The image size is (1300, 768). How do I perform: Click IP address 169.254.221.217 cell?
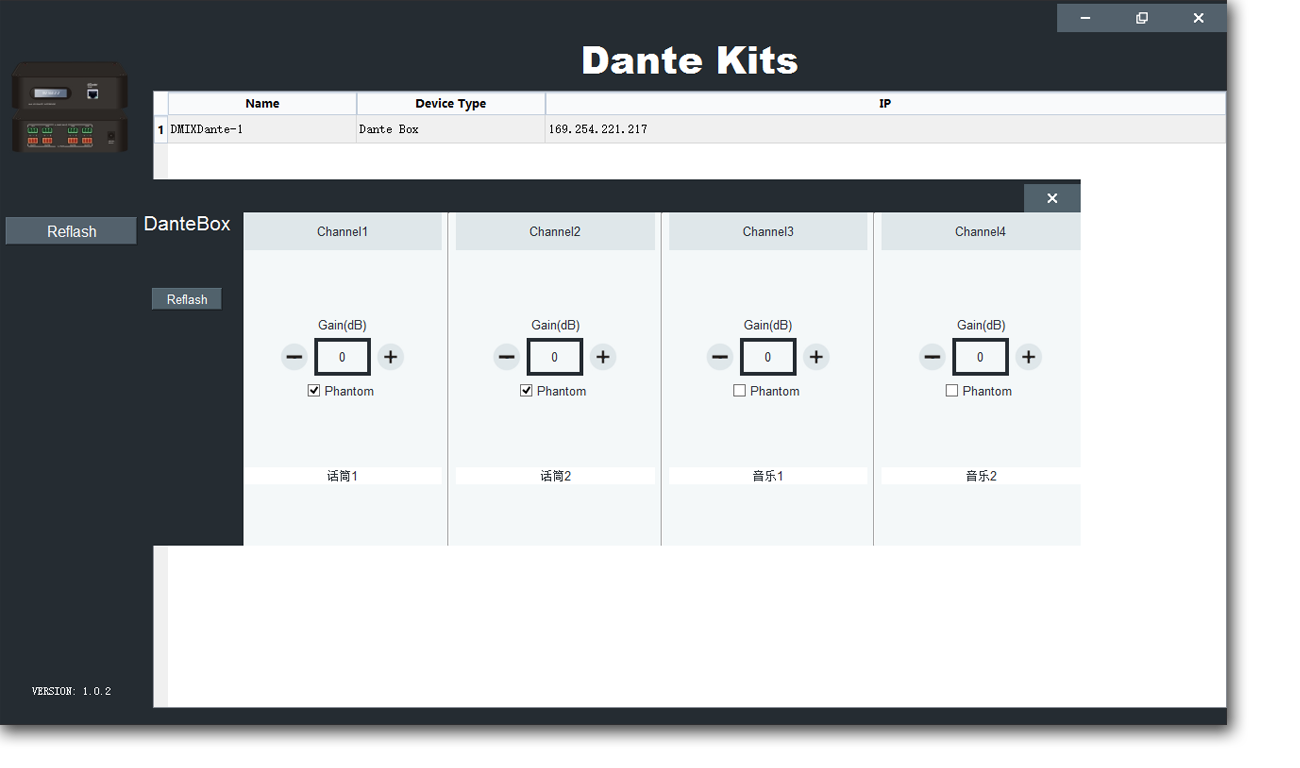885,129
